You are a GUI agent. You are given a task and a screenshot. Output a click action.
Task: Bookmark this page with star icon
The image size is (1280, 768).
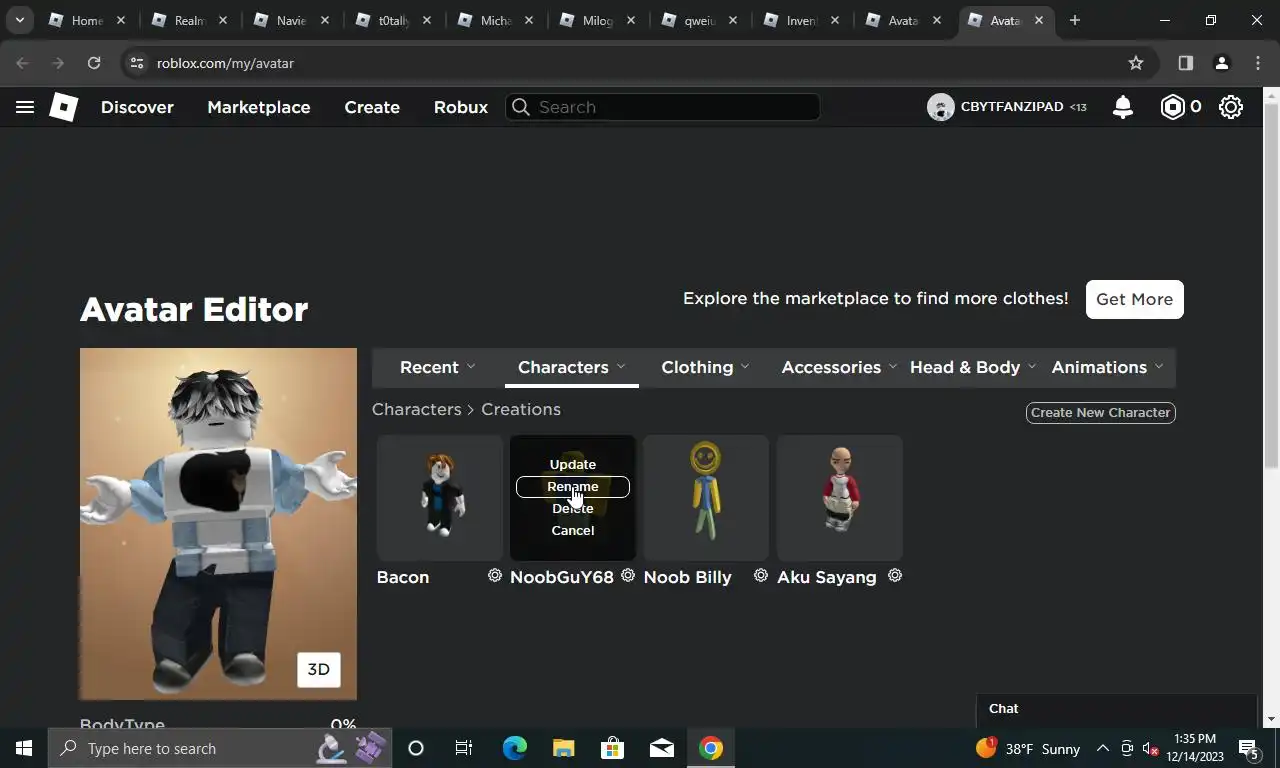tap(1136, 63)
